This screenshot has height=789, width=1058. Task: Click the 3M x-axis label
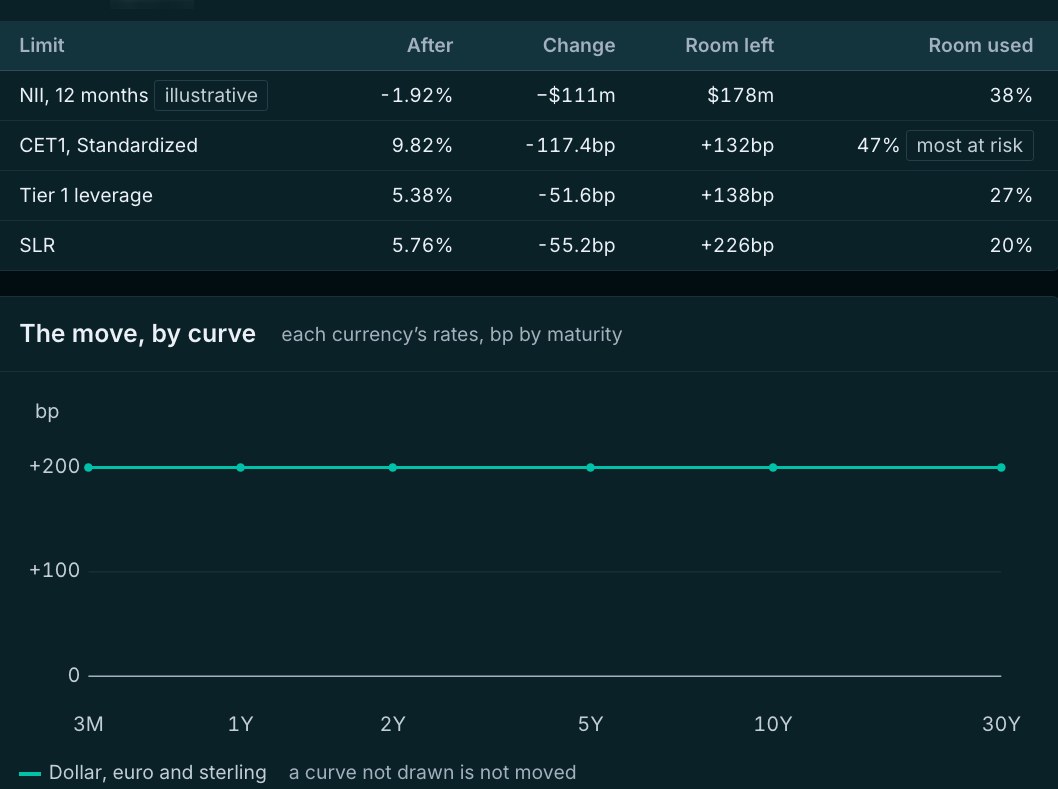[x=88, y=724]
